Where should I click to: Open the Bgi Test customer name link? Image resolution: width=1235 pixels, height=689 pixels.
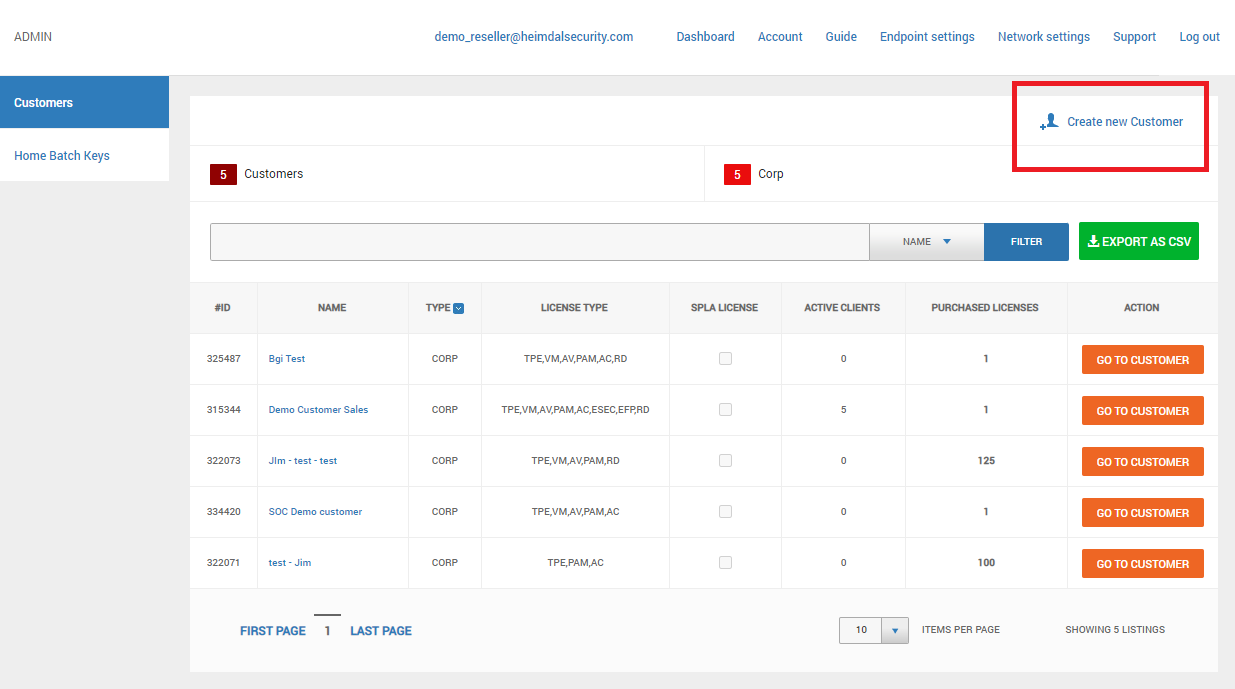287,359
